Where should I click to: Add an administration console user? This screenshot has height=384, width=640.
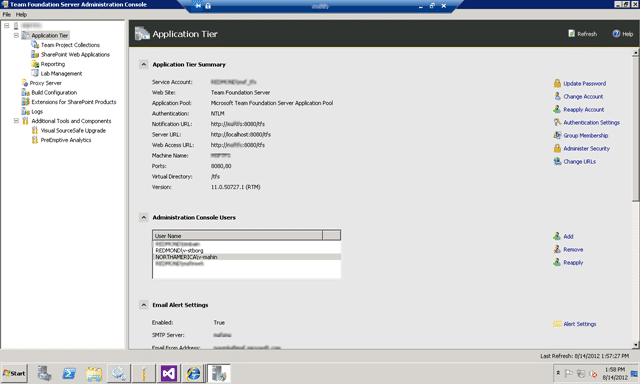click(568, 236)
